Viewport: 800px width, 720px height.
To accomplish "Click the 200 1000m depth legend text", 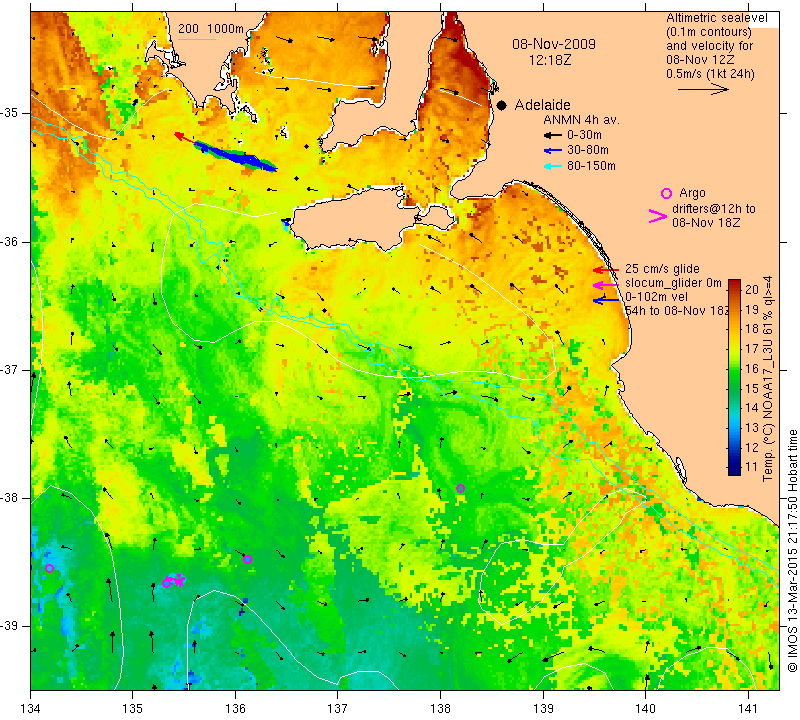I will tap(211, 29).
